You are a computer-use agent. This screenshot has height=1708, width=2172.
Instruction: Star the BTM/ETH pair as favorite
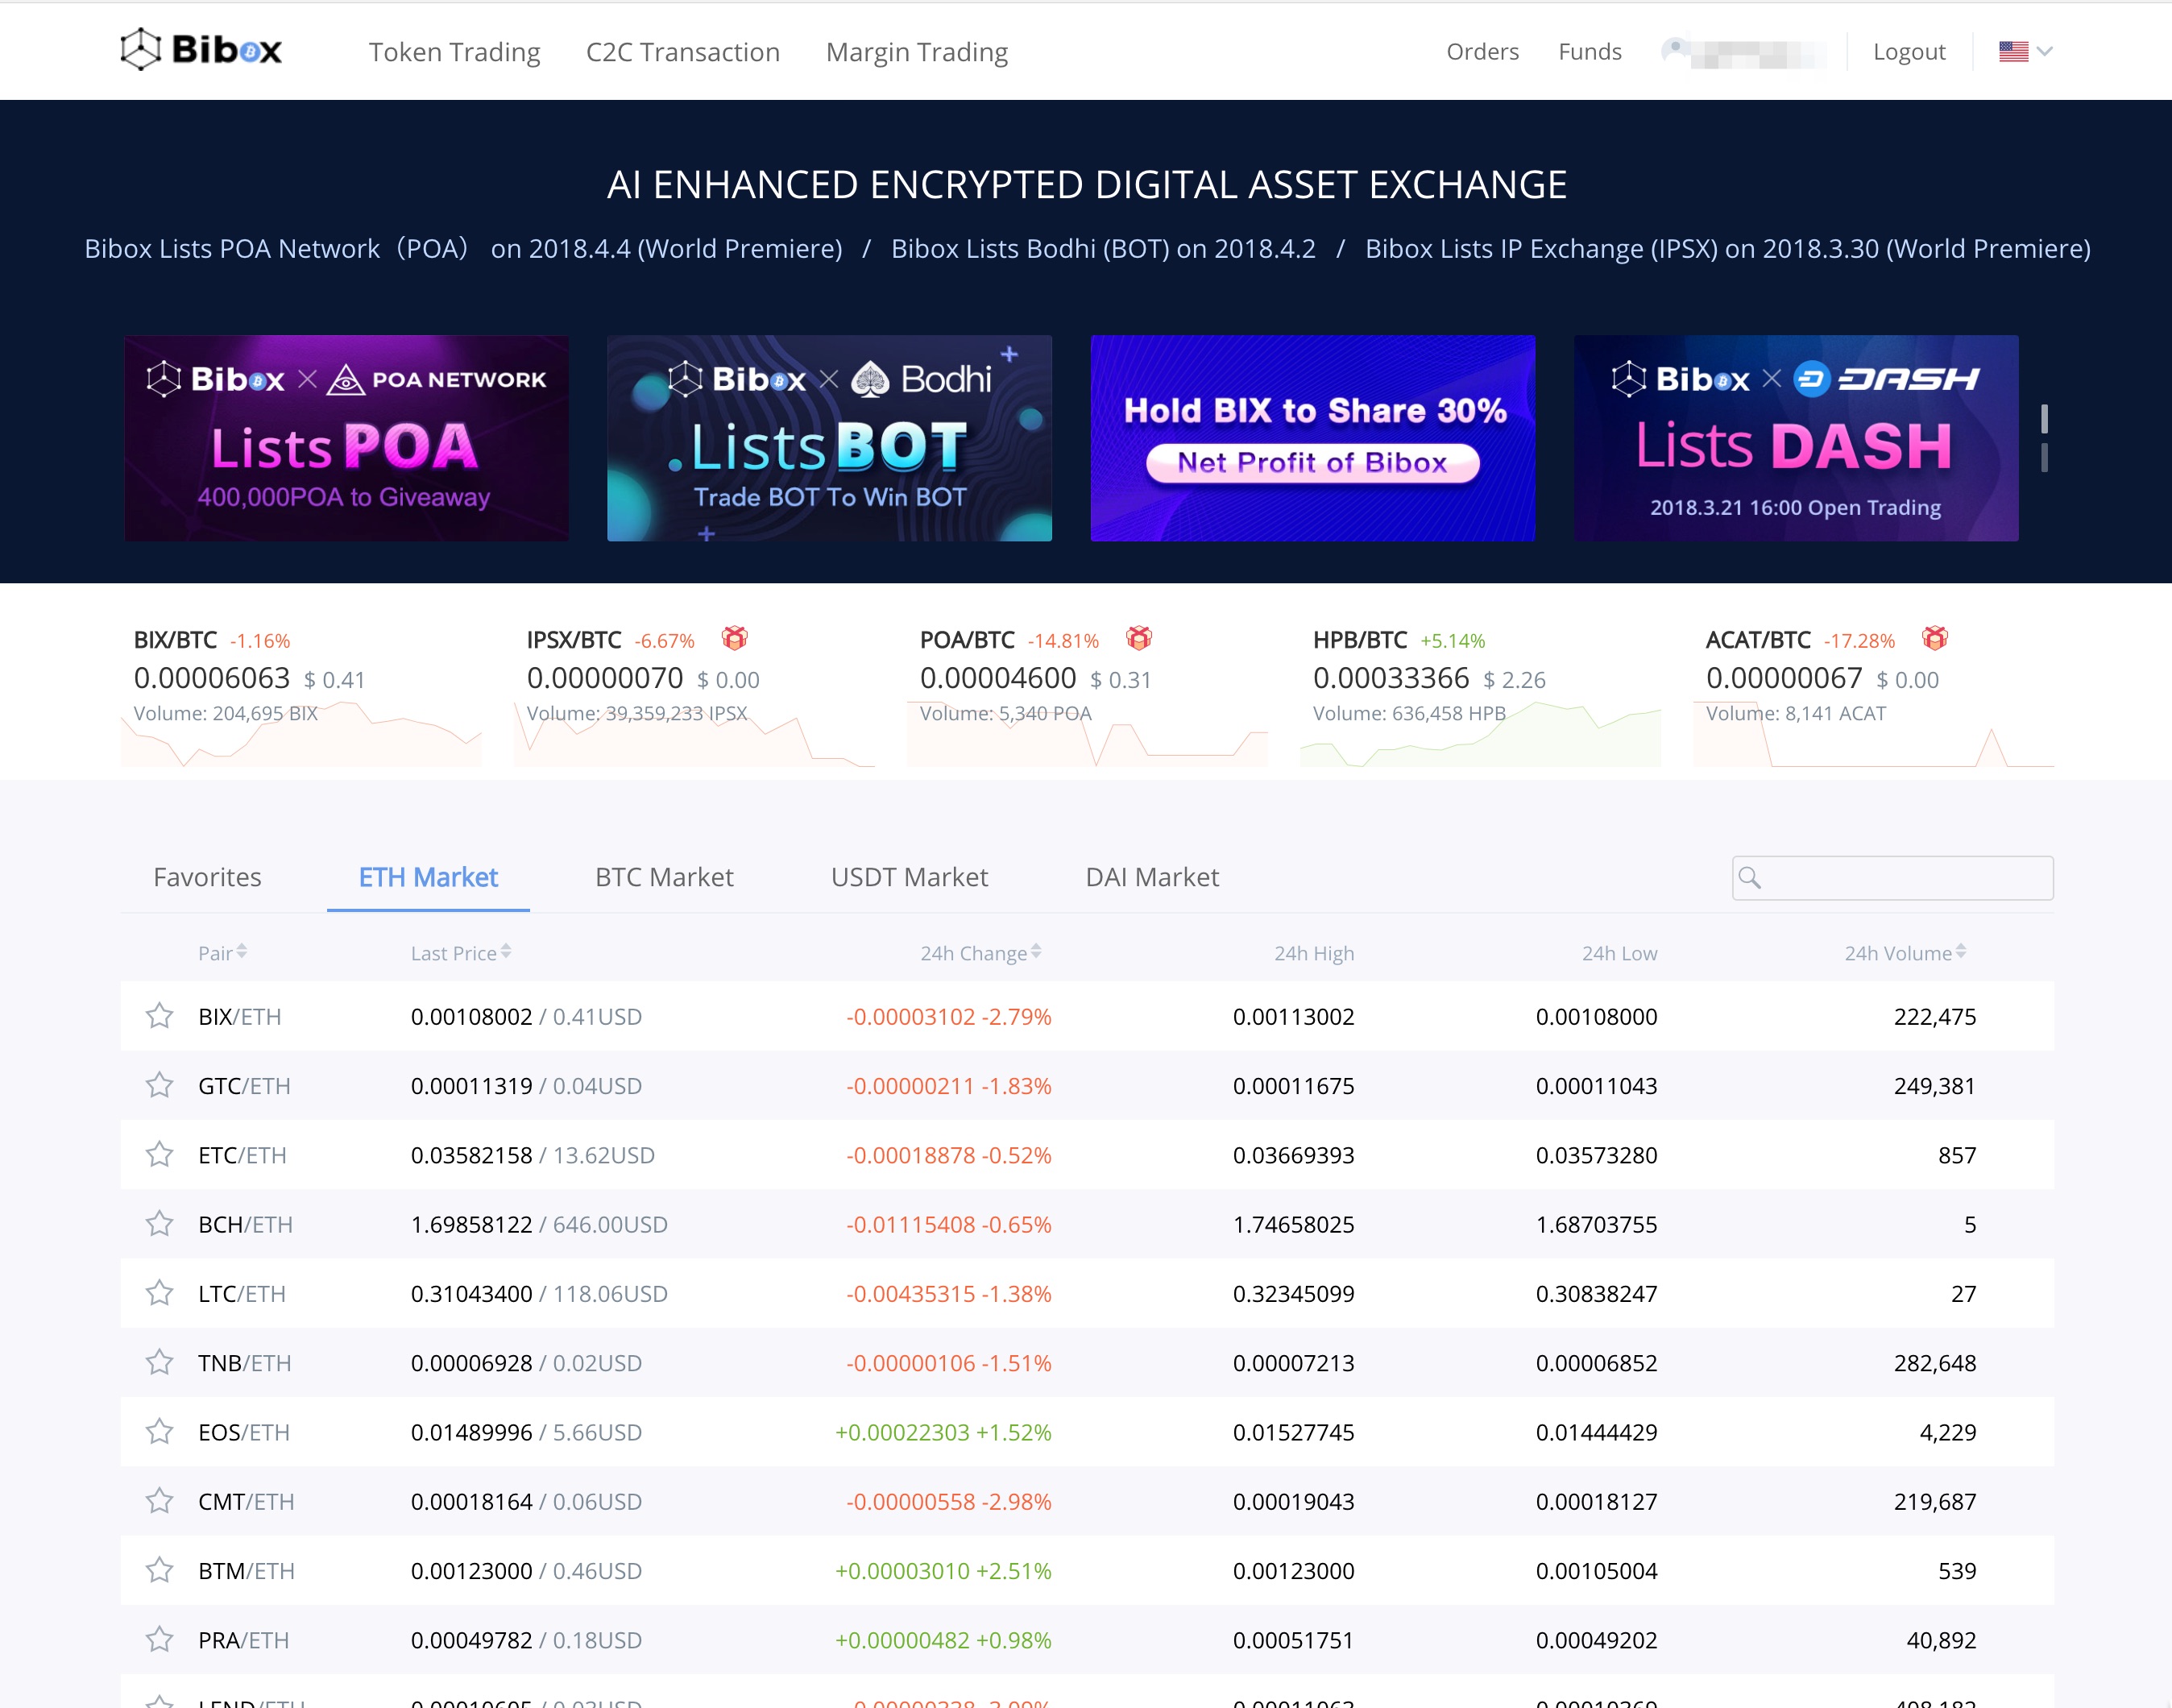click(159, 1570)
